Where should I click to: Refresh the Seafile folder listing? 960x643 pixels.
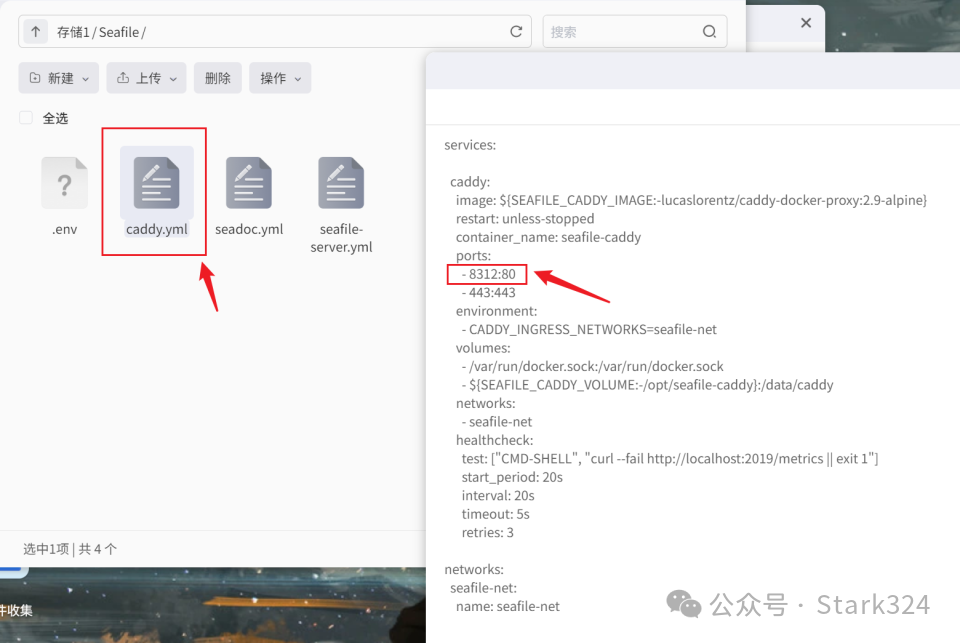point(516,32)
